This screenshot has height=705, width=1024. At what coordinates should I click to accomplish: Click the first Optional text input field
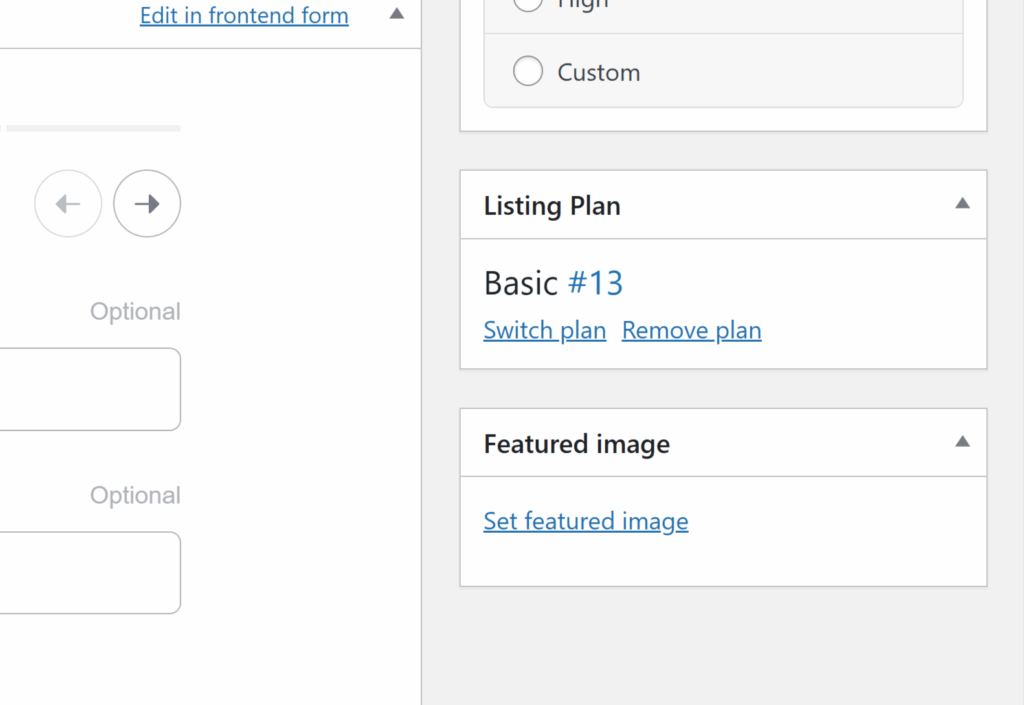(90, 389)
